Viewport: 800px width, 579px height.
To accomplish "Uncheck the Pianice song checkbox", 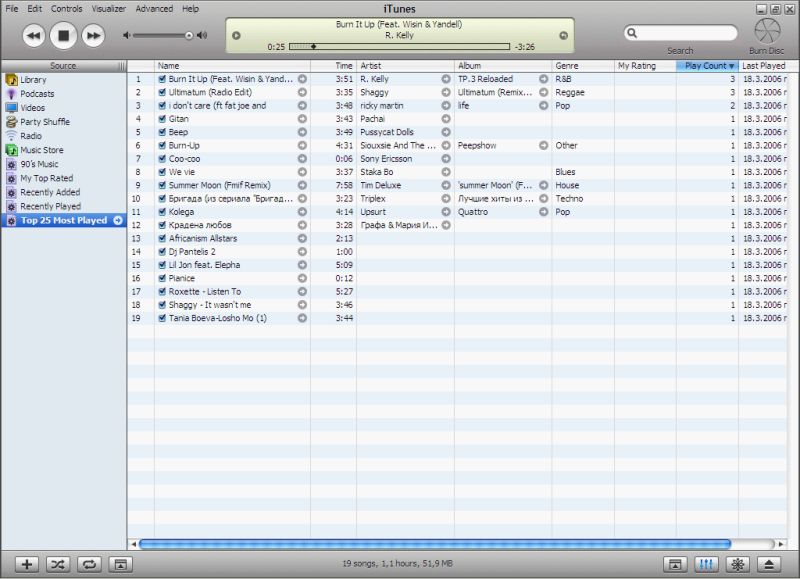I will pos(162,278).
